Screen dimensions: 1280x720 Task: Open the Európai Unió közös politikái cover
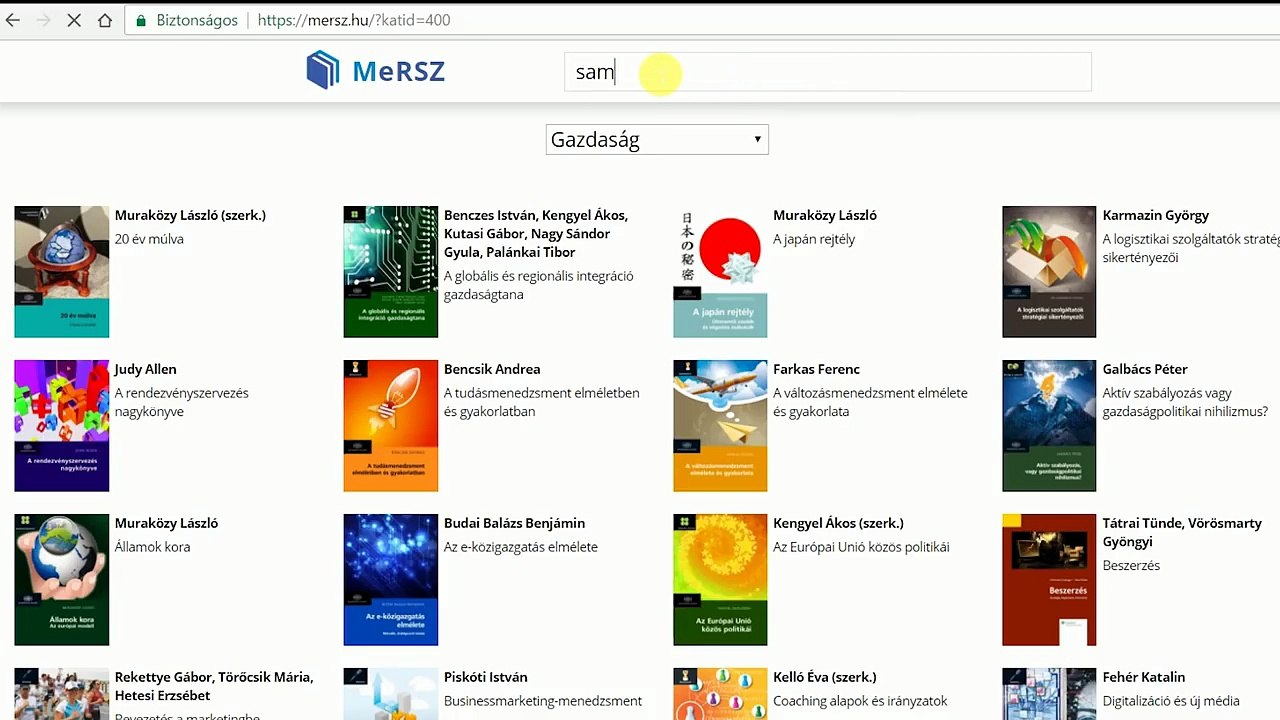[x=720, y=580]
